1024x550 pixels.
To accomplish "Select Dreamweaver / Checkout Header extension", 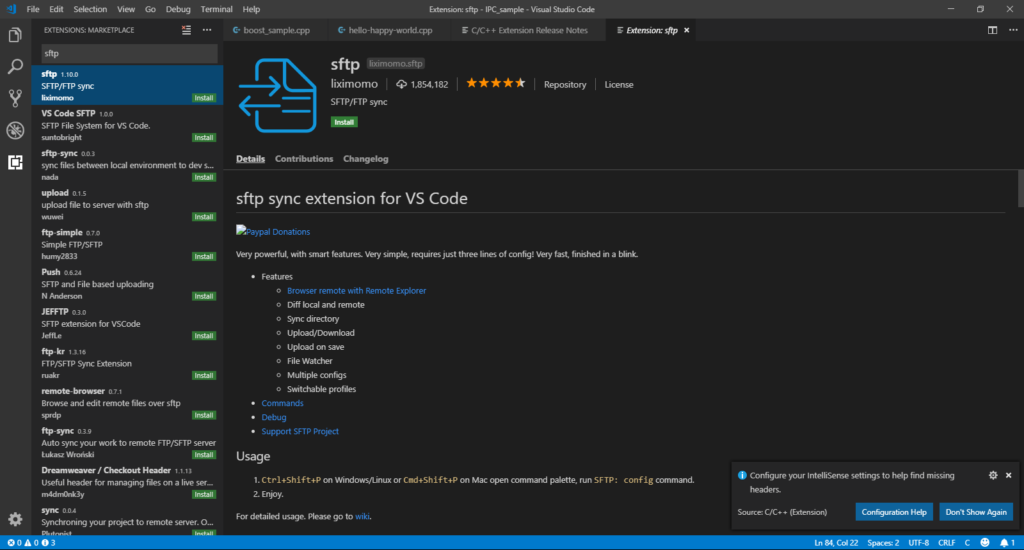I will pyautogui.click(x=127, y=482).
